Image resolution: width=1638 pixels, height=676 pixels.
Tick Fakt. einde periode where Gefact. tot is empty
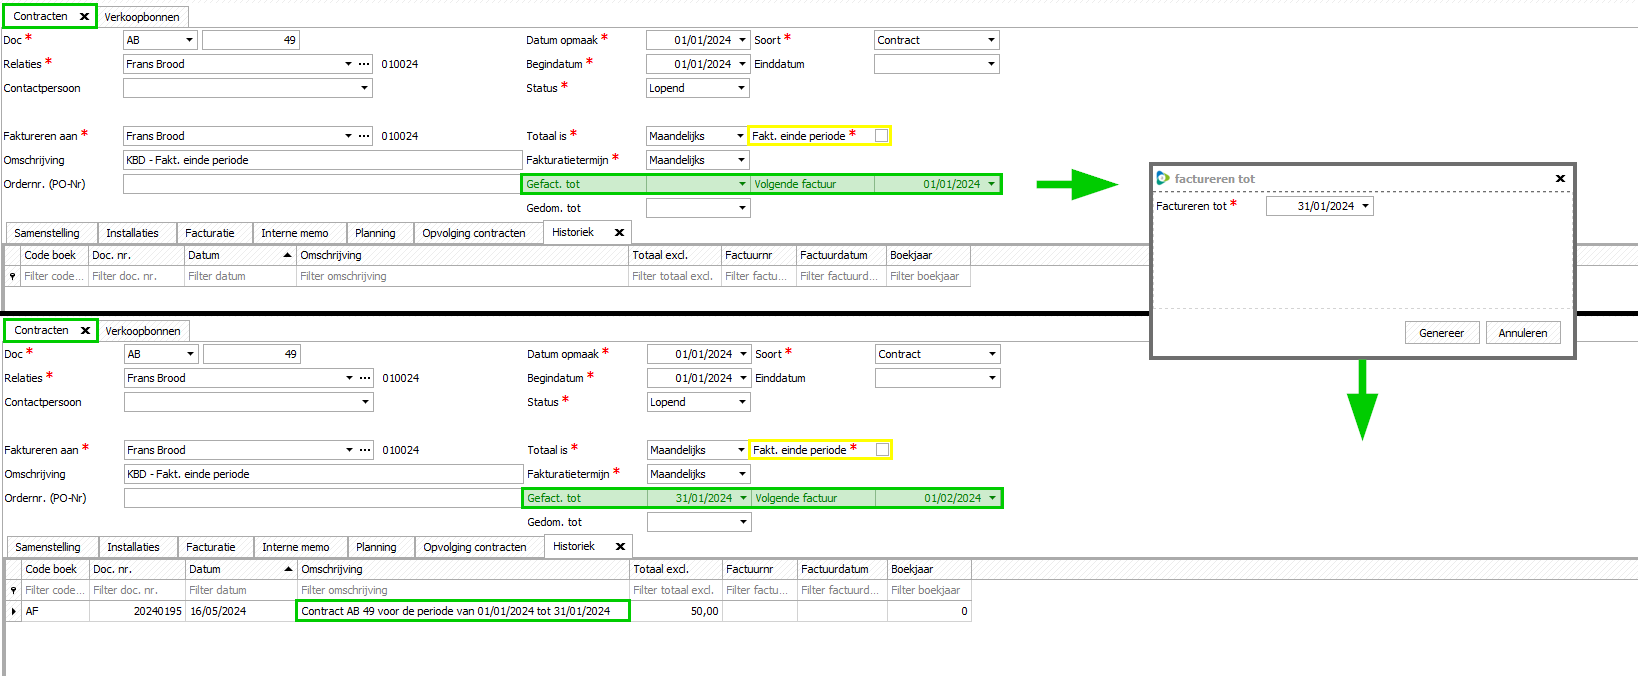(x=881, y=136)
